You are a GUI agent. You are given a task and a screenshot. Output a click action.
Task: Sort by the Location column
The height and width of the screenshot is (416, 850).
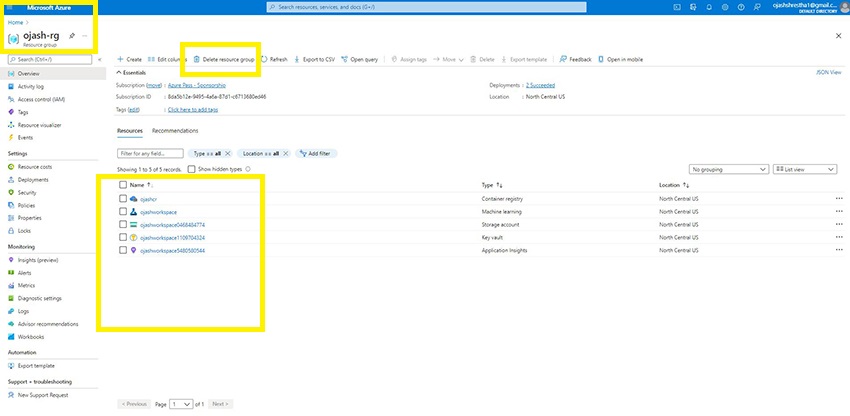click(674, 185)
